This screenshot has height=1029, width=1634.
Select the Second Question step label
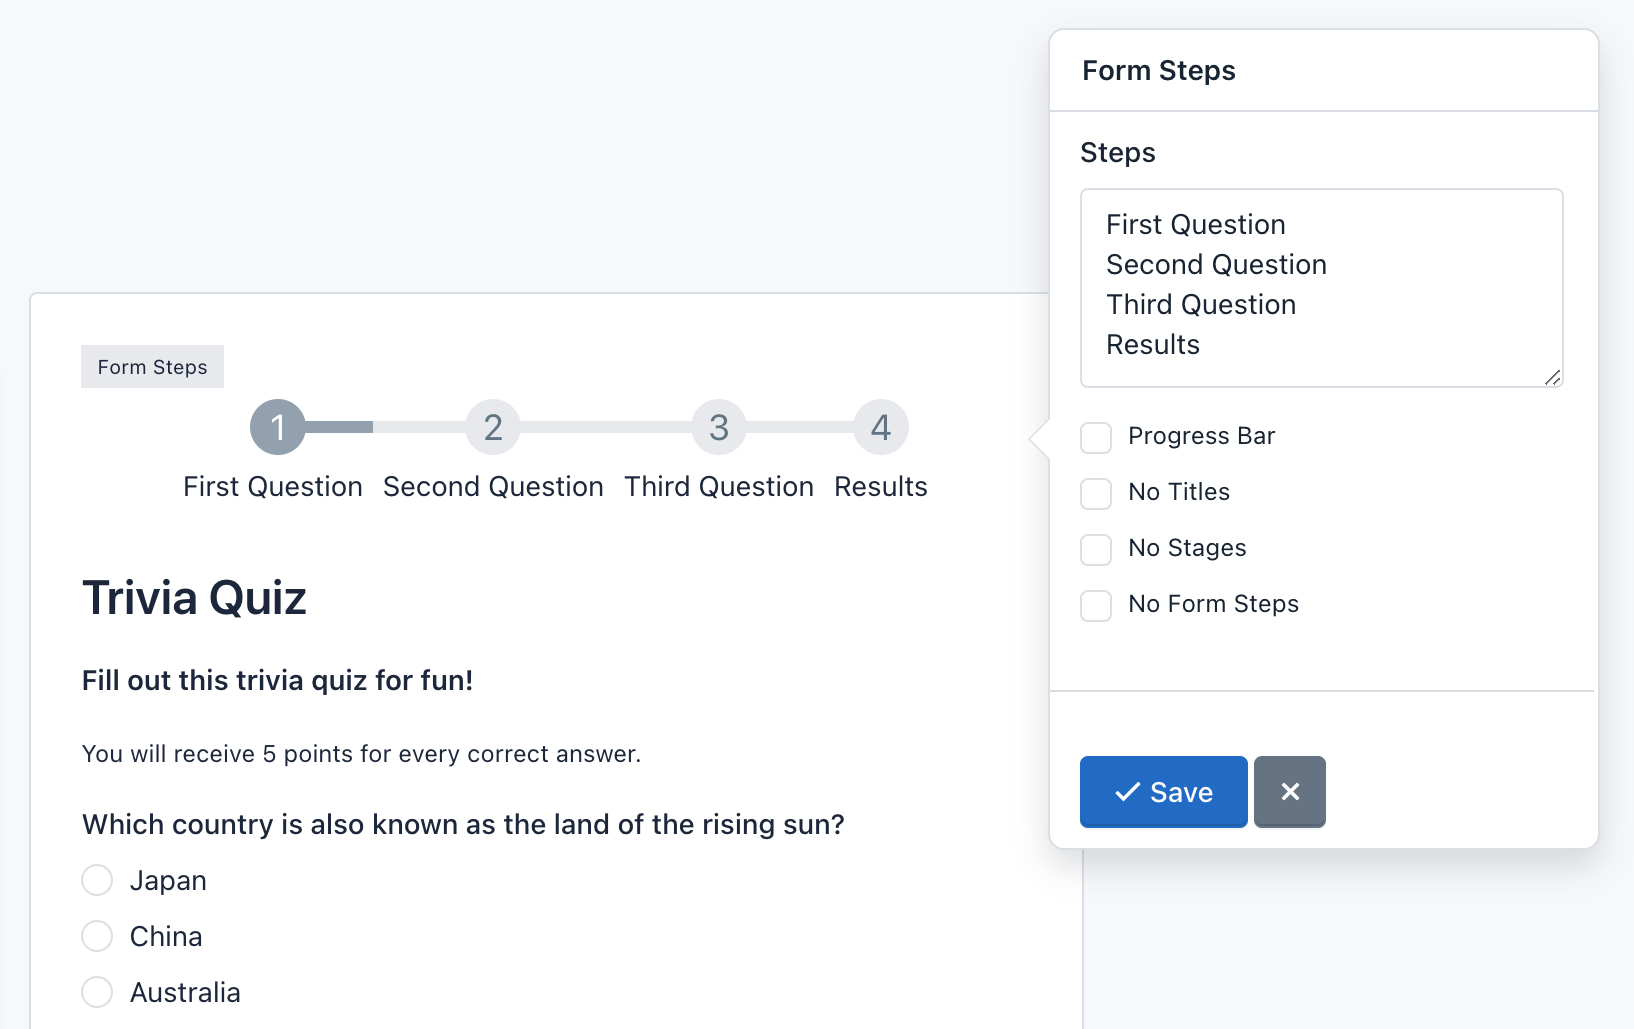coord(493,486)
